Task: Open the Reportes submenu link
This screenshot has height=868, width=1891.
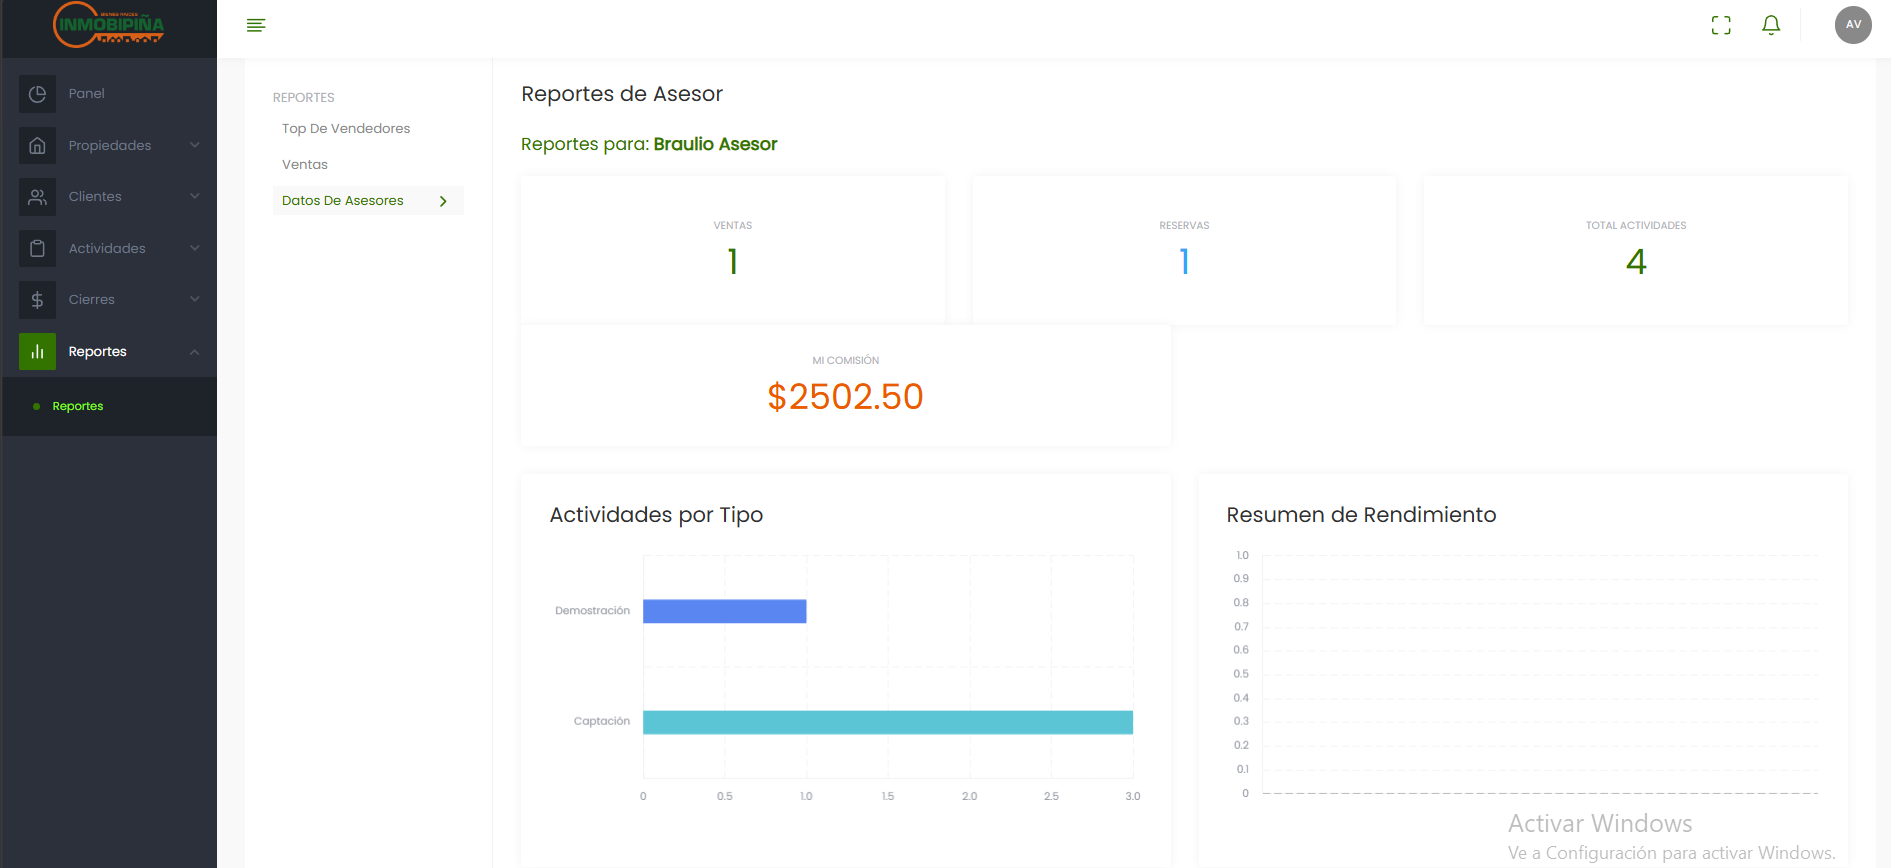Action: coord(78,406)
